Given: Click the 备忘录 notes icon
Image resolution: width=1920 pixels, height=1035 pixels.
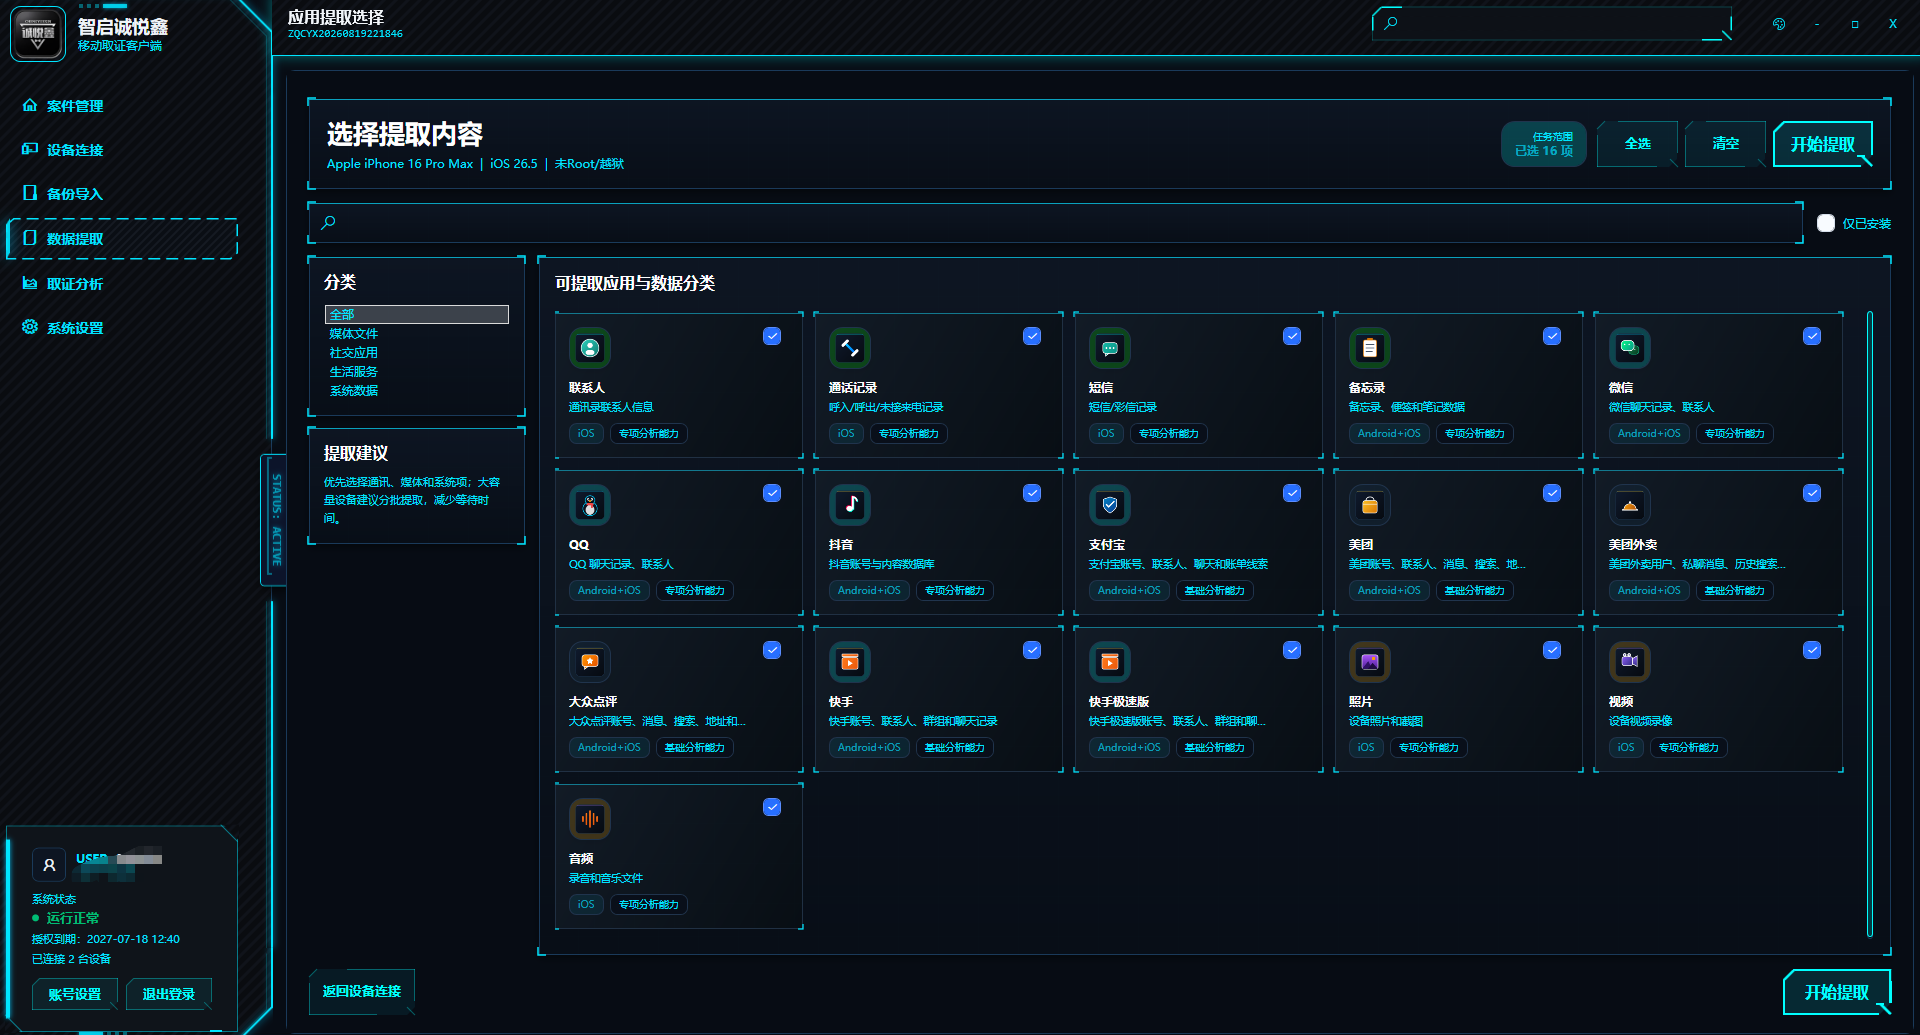Looking at the screenshot, I should click(x=1370, y=348).
